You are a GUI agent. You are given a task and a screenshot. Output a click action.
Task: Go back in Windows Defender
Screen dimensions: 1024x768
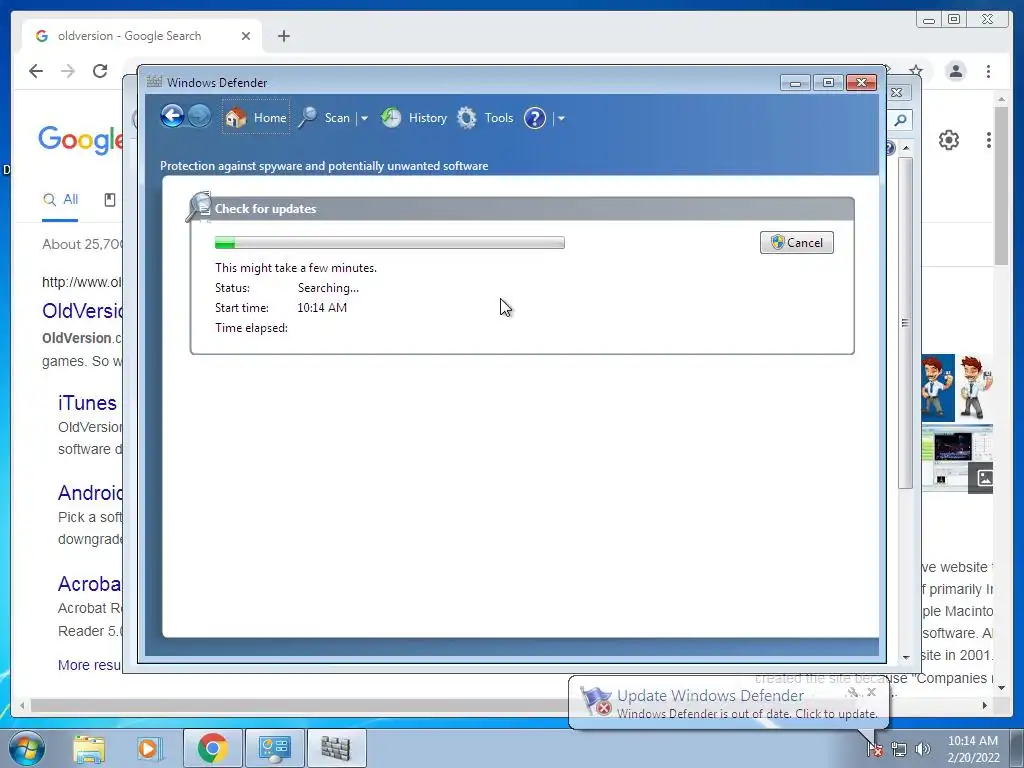click(x=172, y=116)
